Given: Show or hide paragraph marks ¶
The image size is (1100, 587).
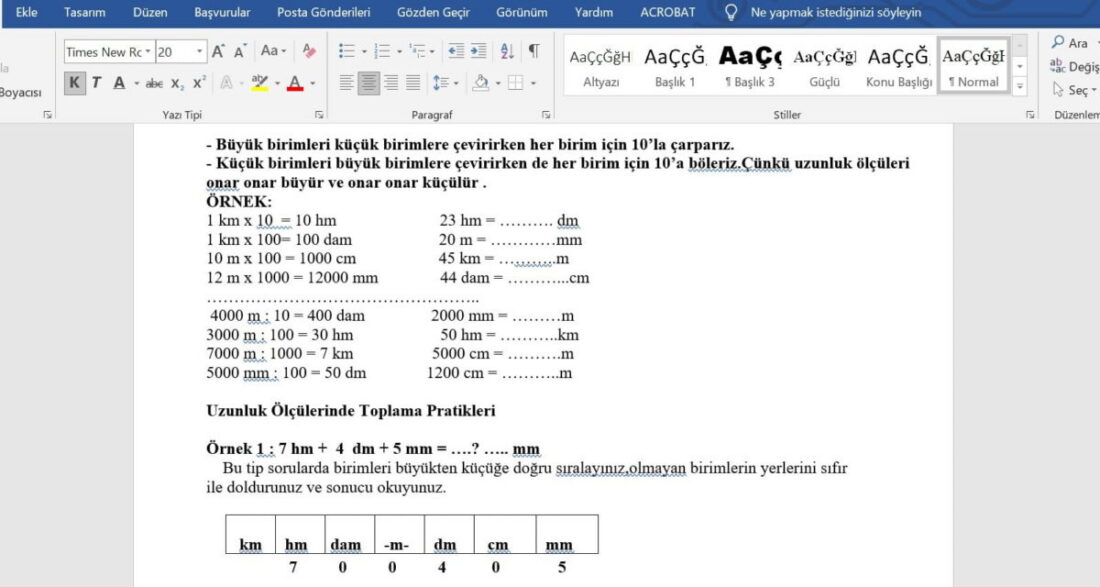Looking at the screenshot, I should (534, 50).
